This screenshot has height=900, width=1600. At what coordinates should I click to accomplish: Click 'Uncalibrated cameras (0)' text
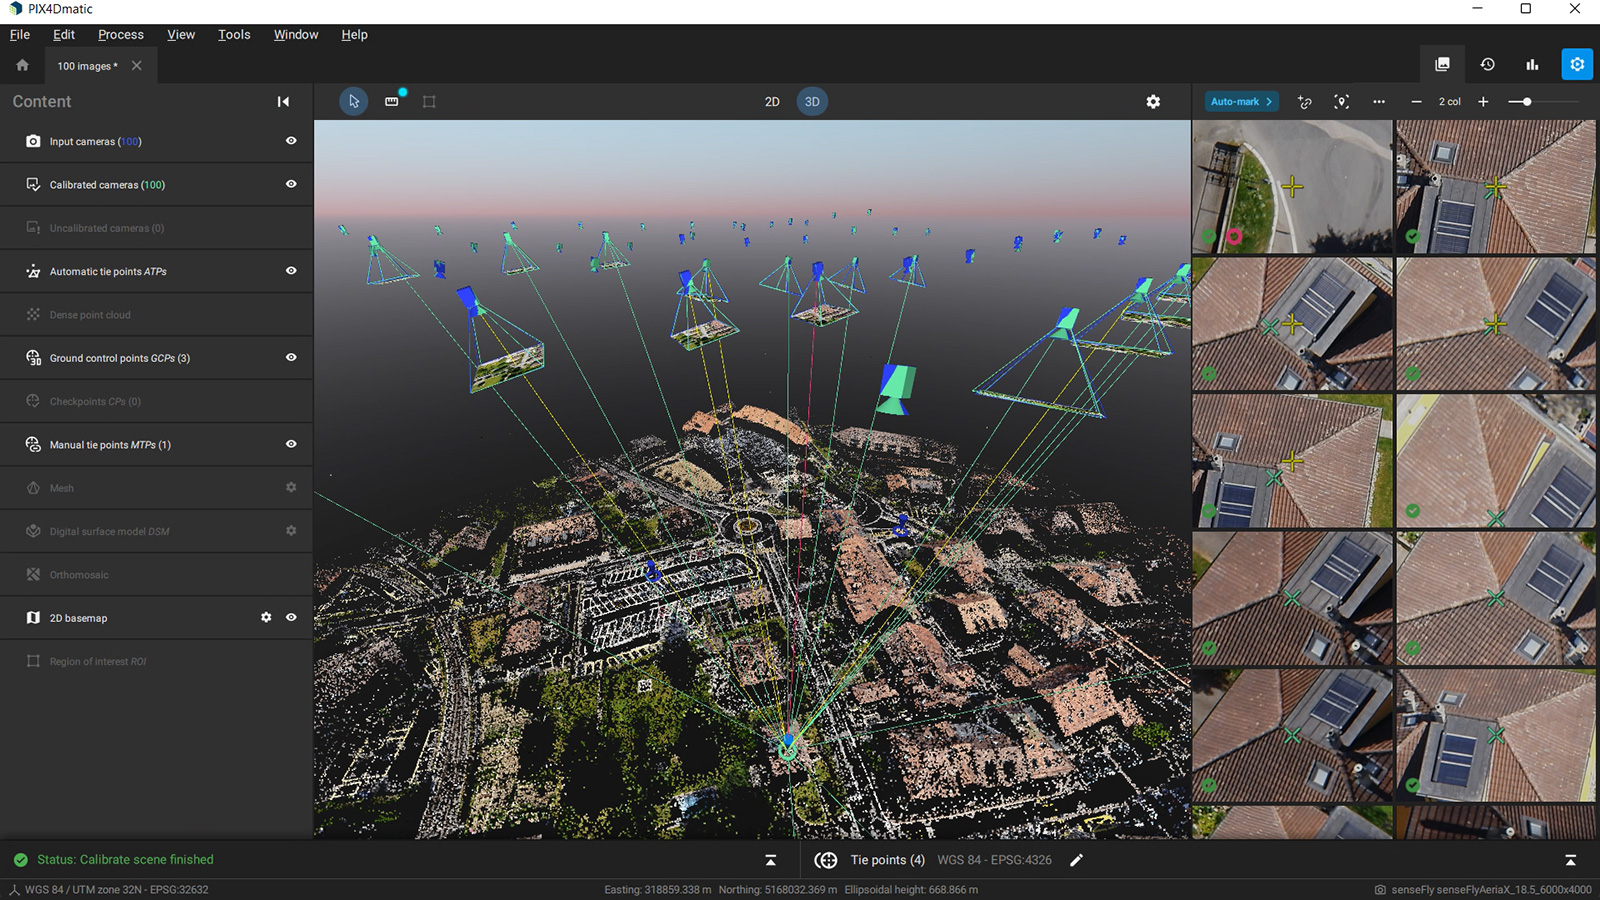pos(107,228)
